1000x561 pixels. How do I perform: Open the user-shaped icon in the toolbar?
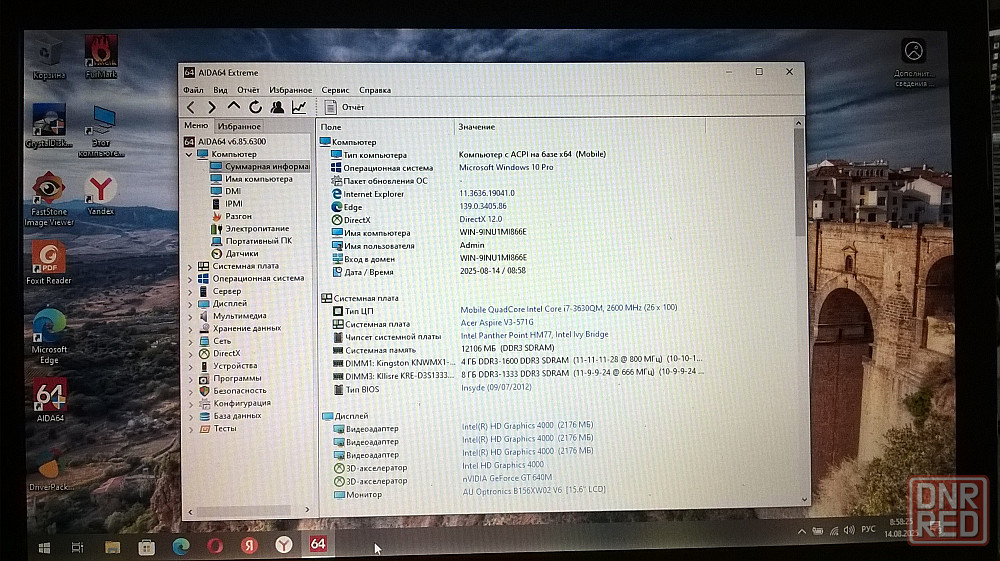click(277, 107)
